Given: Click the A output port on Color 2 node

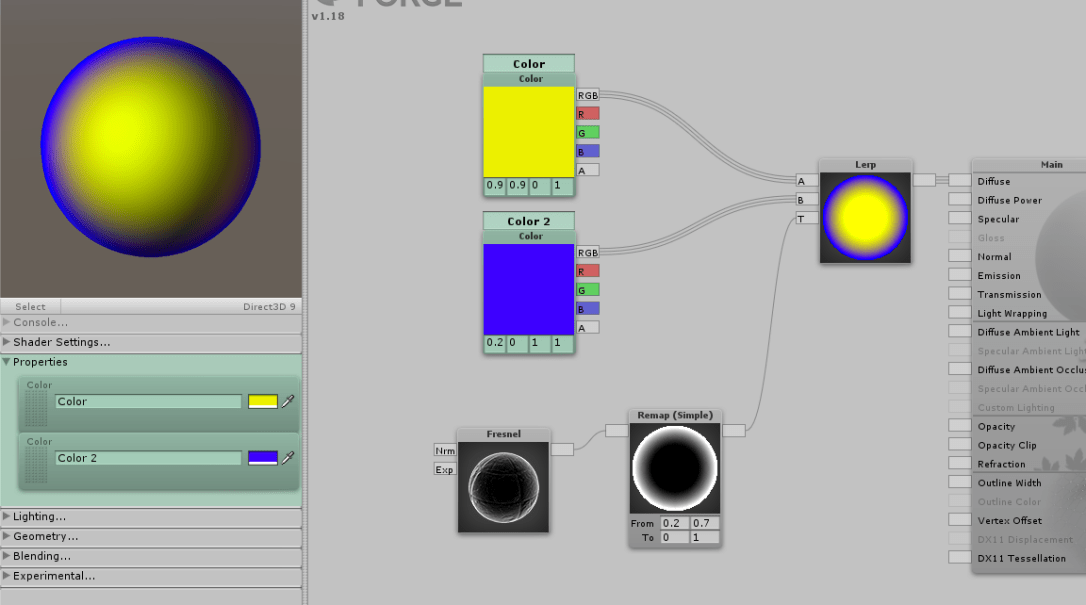Looking at the screenshot, I should [588, 326].
